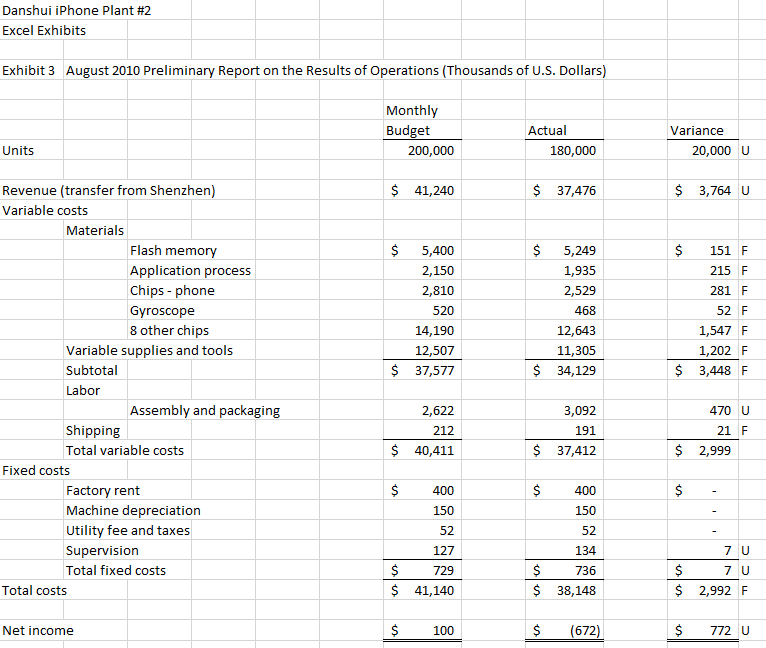766x648 pixels.
Task: Click actual revenue 37,476
Action: 576,191
